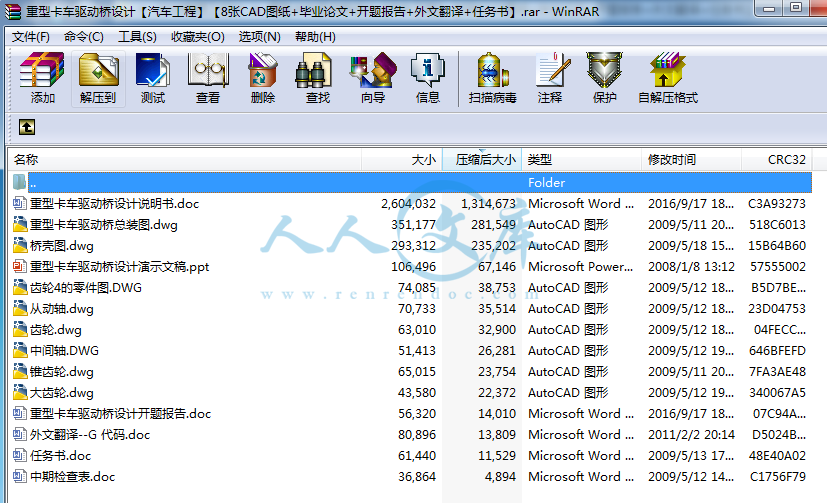Click the Word icon of 外文翻译--G 代码.doc
The height and width of the screenshot is (503, 827).
pos(20,434)
